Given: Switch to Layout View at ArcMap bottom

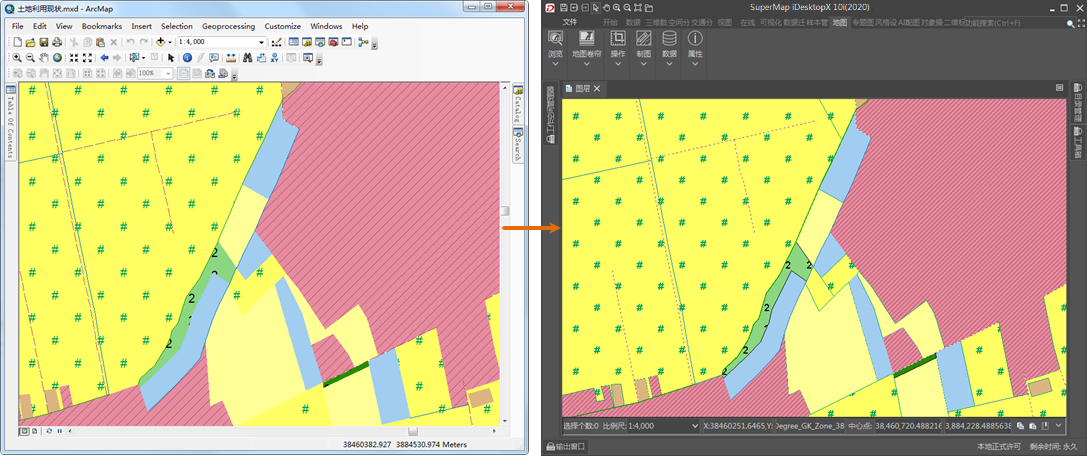Looking at the screenshot, I should [x=34, y=431].
